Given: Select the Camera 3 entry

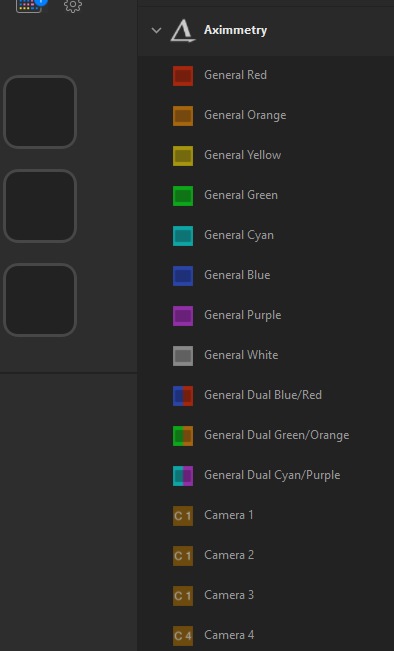Looking at the screenshot, I should 266,595.
